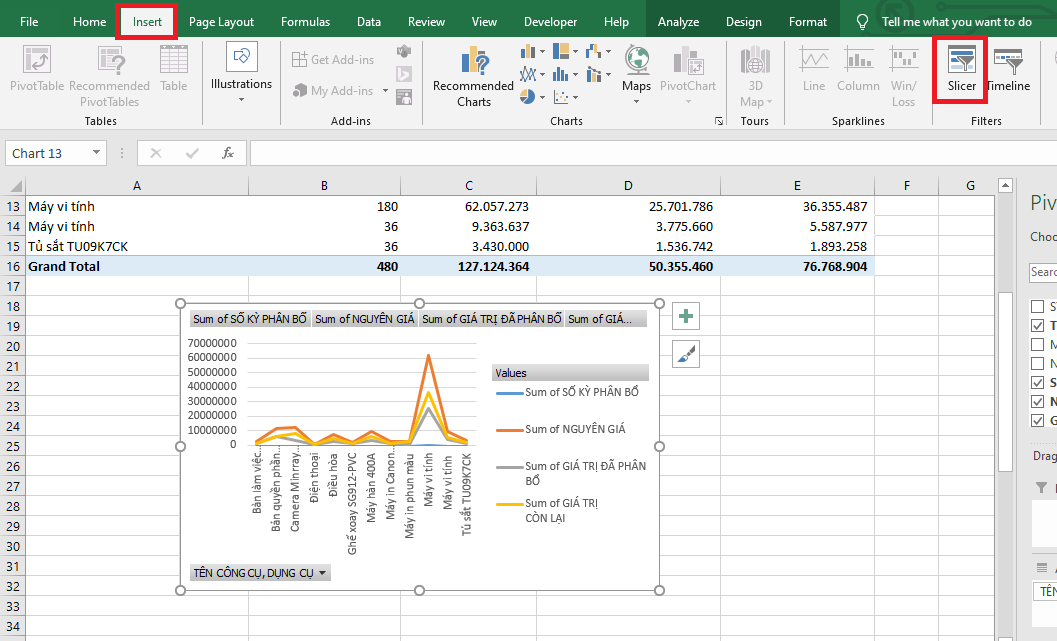Click the Chart Elements plus button
The image size is (1057, 641).
(686, 317)
